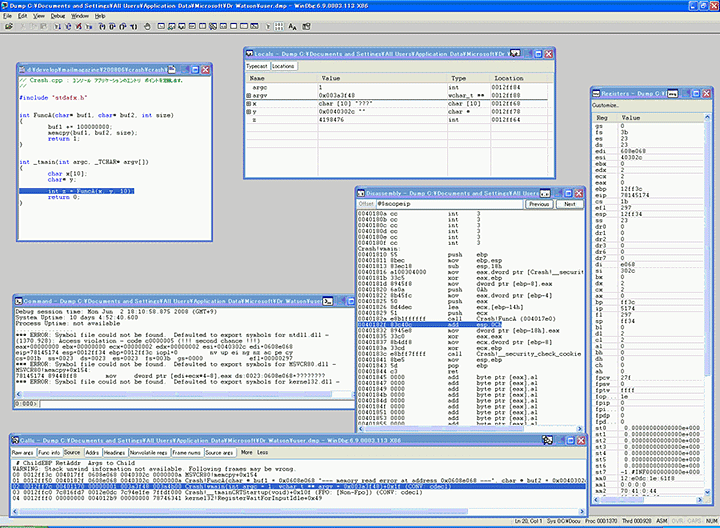Image resolution: width=720 pixels, height=528 pixels.
Task: Open the Debug menu
Action: pyautogui.click(x=58, y=16)
